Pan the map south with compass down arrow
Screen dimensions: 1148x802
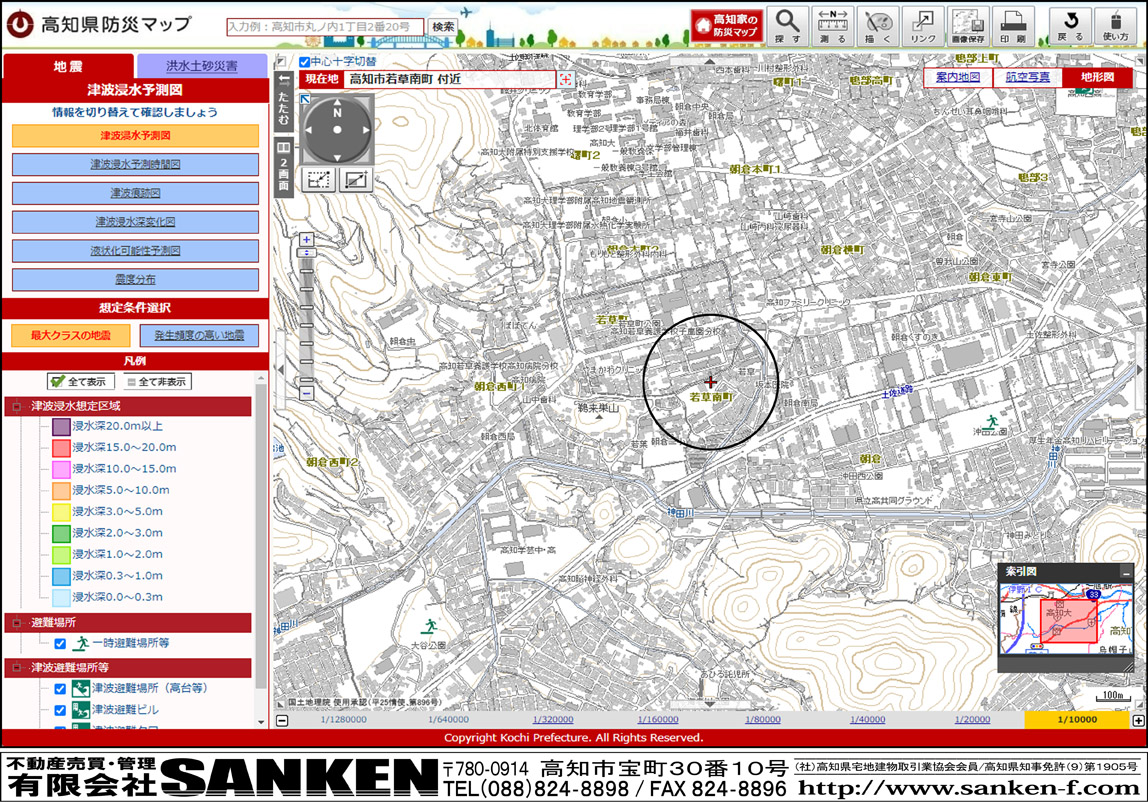(337, 157)
